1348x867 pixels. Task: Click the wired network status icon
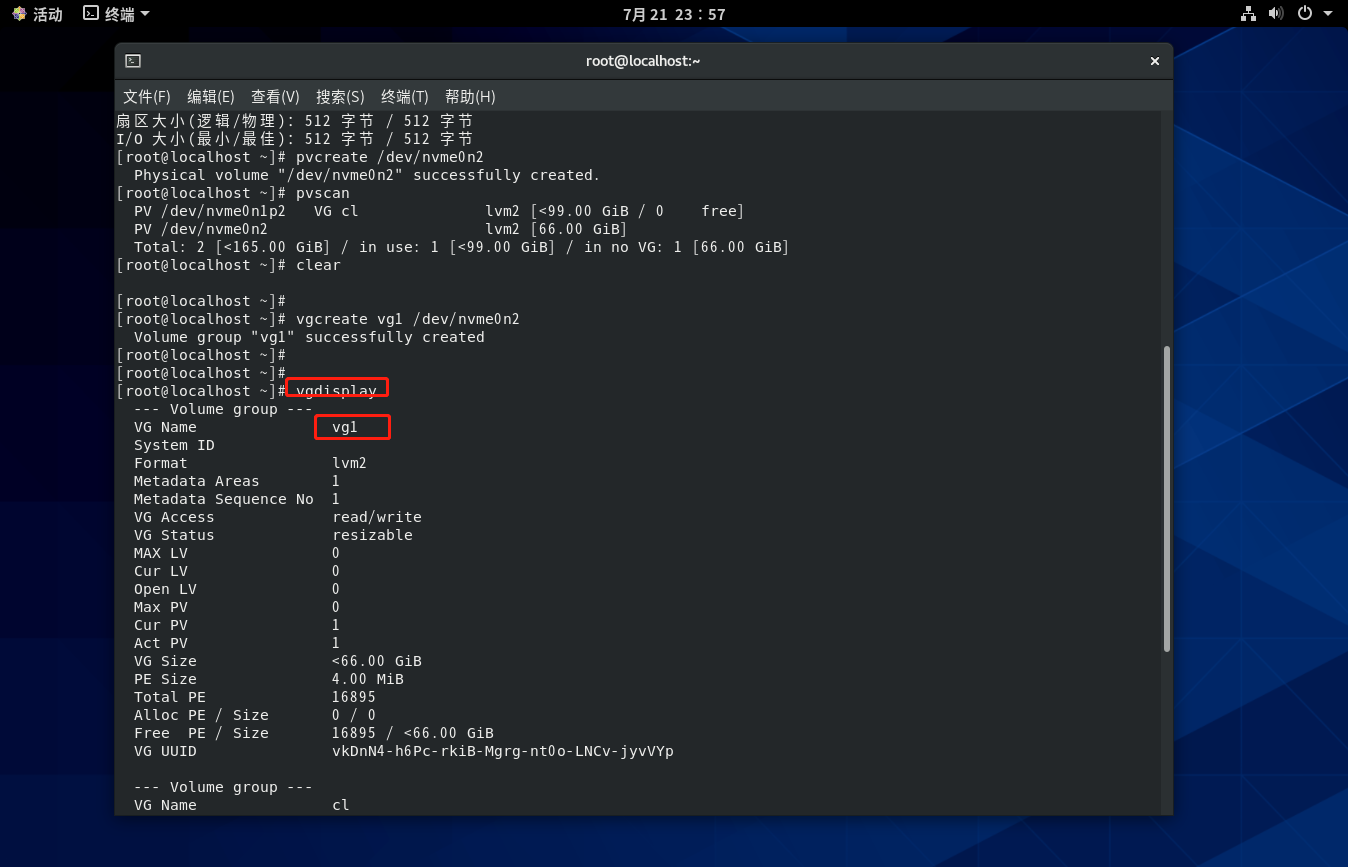pyautogui.click(x=1248, y=14)
